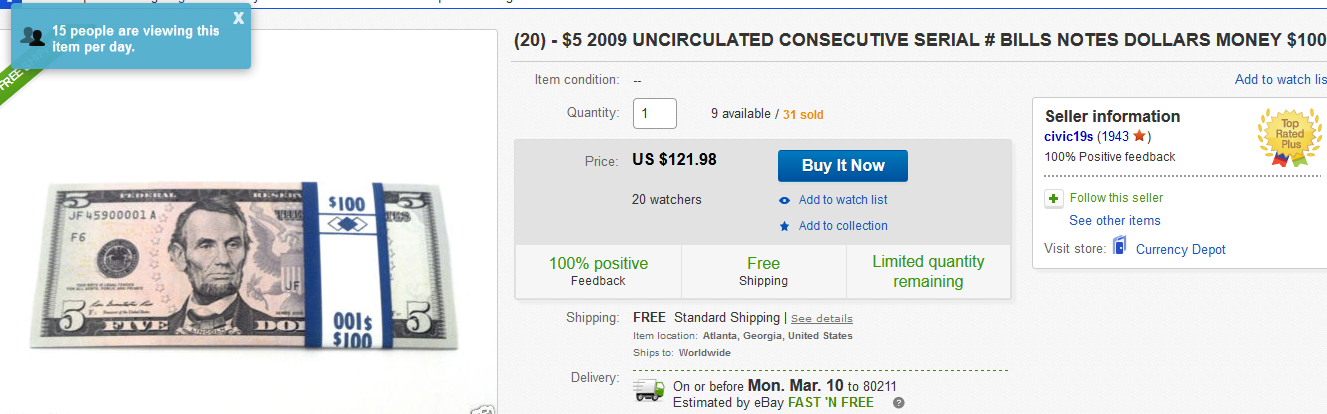The height and width of the screenshot is (414, 1327).
Task: Click the store door icon beside Currency Depot
Action: [1119, 248]
